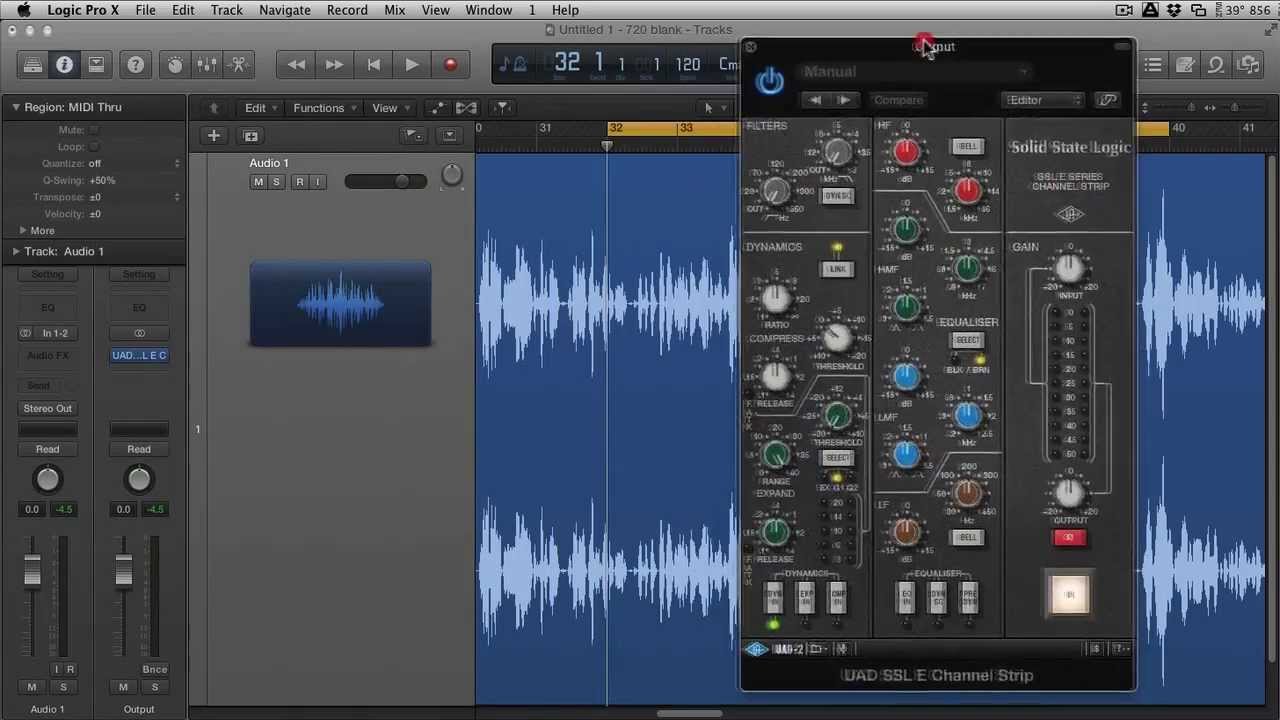Image resolution: width=1280 pixels, height=720 pixels.
Task: Toggle Flex view icon in tracks header
Action: pyautogui.click(x=466, y=108)
